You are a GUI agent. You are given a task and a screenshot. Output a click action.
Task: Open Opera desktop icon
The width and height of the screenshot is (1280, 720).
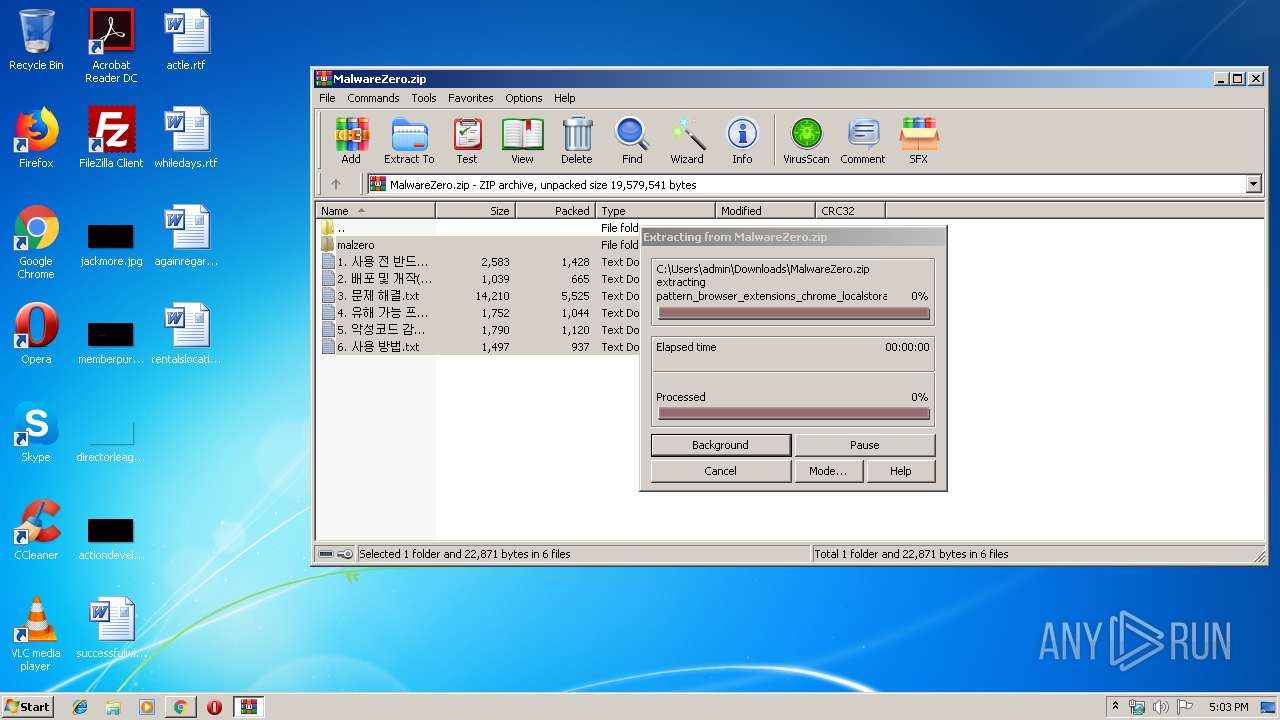tap(36, 334)
